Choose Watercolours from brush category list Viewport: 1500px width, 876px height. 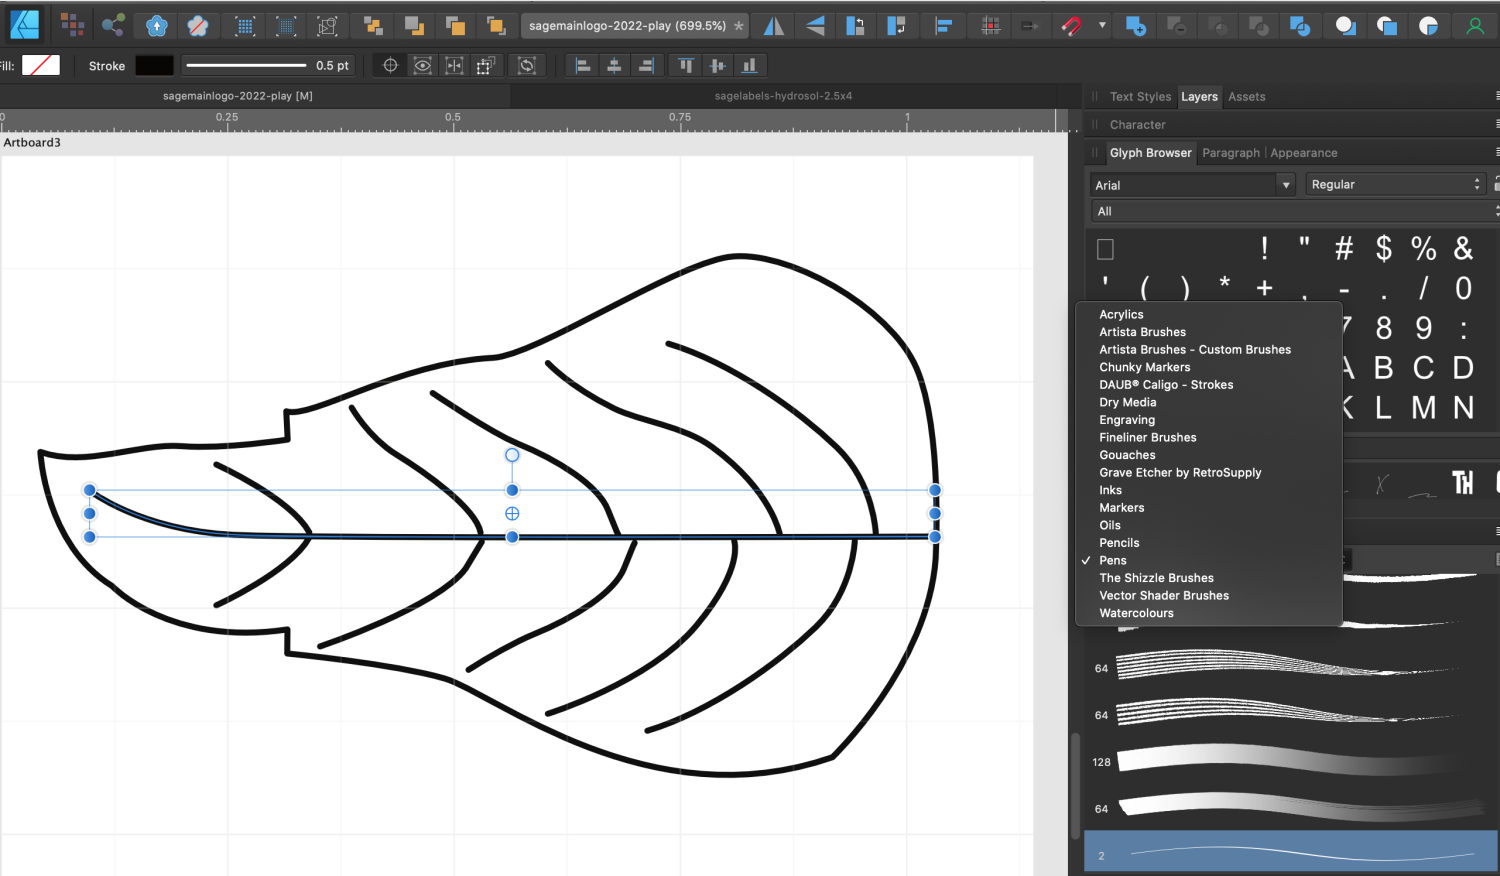coord(1136,613)
